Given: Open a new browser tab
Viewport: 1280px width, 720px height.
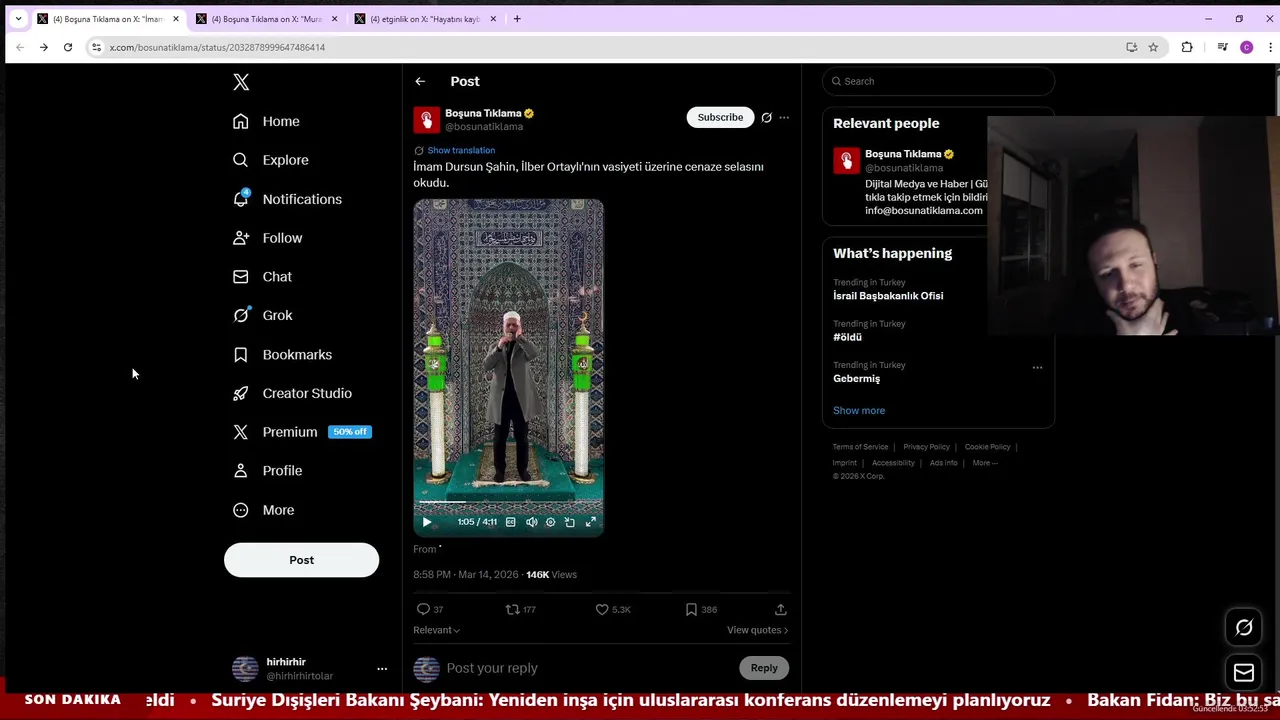Looking at the screenshot, I should click(517, 19).
